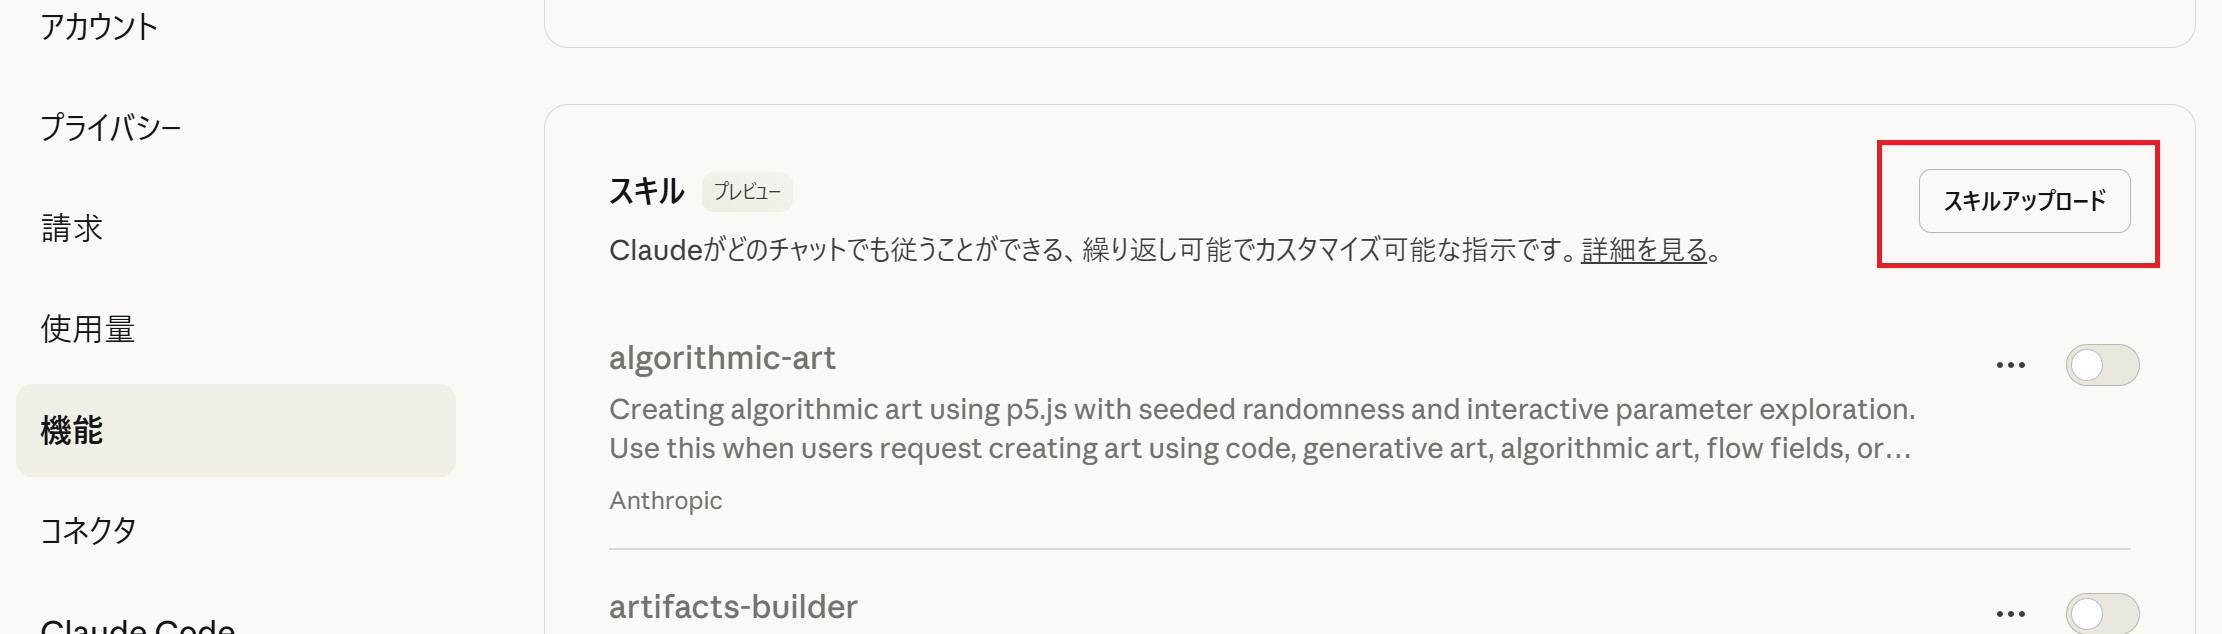Image resolution: width=2222 pixels, height=634 pixels.
Task: Click the artifacts-builder skill title
Action: click(733, 607)
